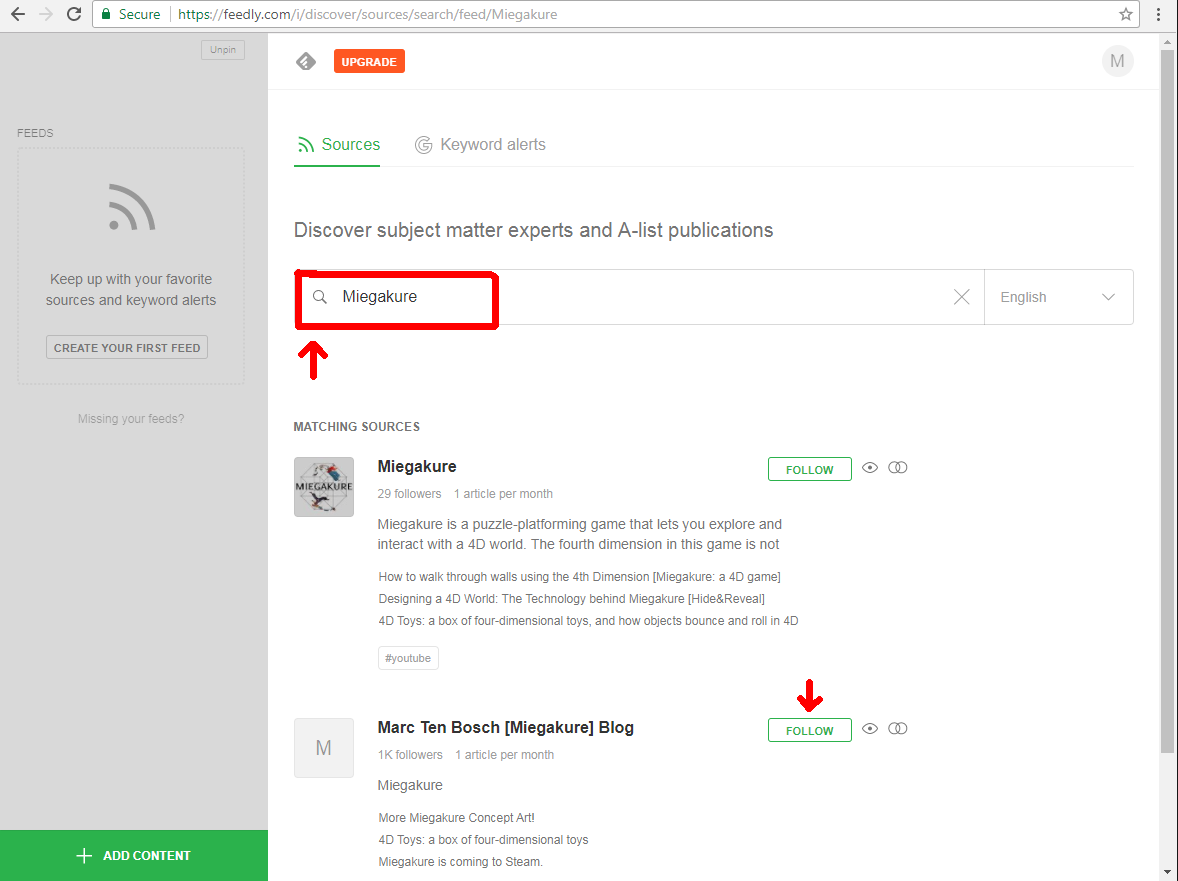Switch to the Sources tab
The image size is (1178, 881).
[337, 145]
